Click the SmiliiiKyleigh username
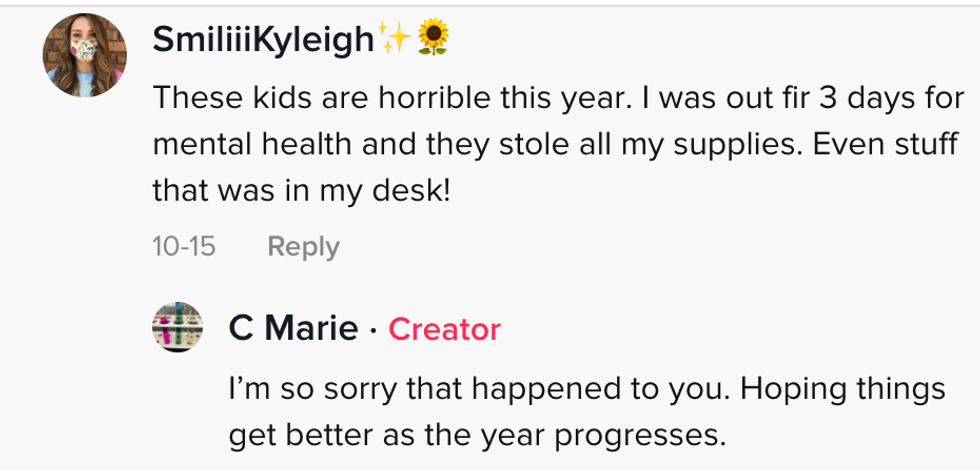 [x=265, y=39]
